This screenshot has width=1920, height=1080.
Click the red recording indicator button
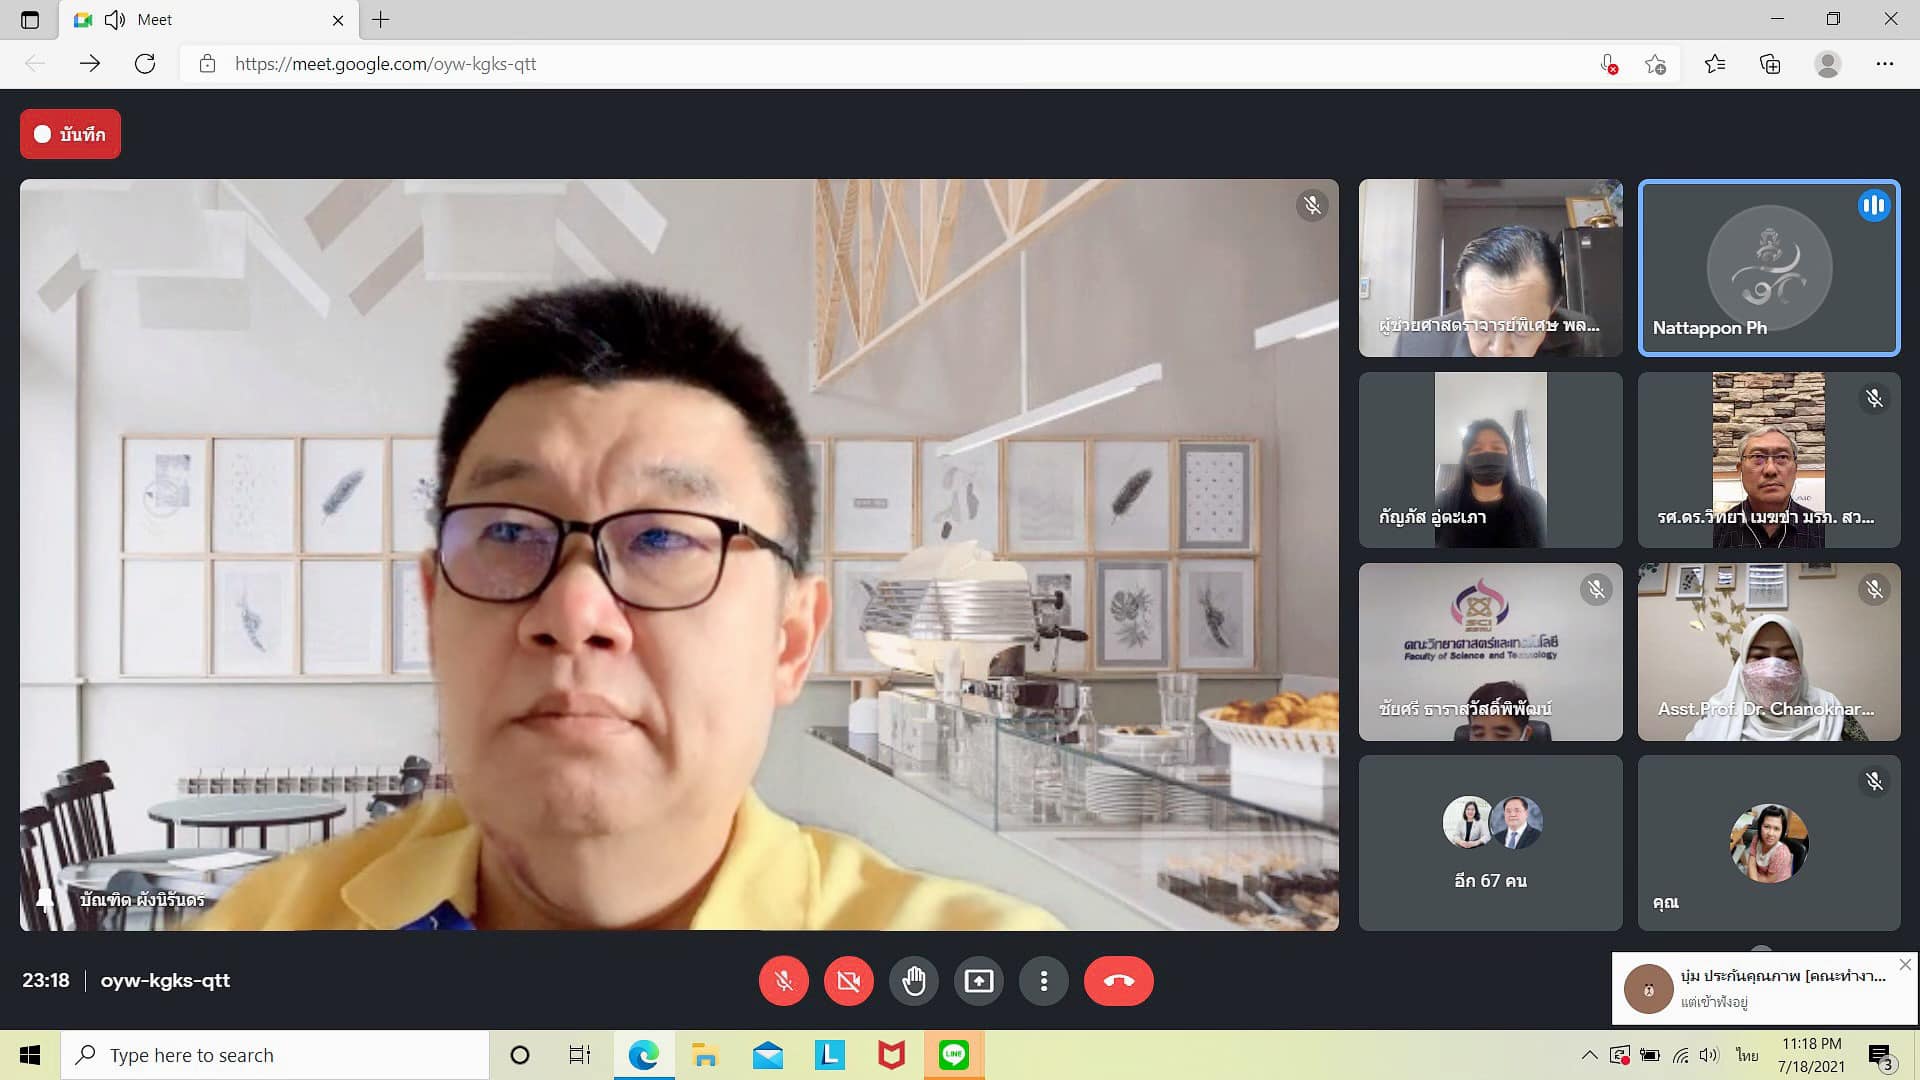pyautogui.click(x=70, y=134)
